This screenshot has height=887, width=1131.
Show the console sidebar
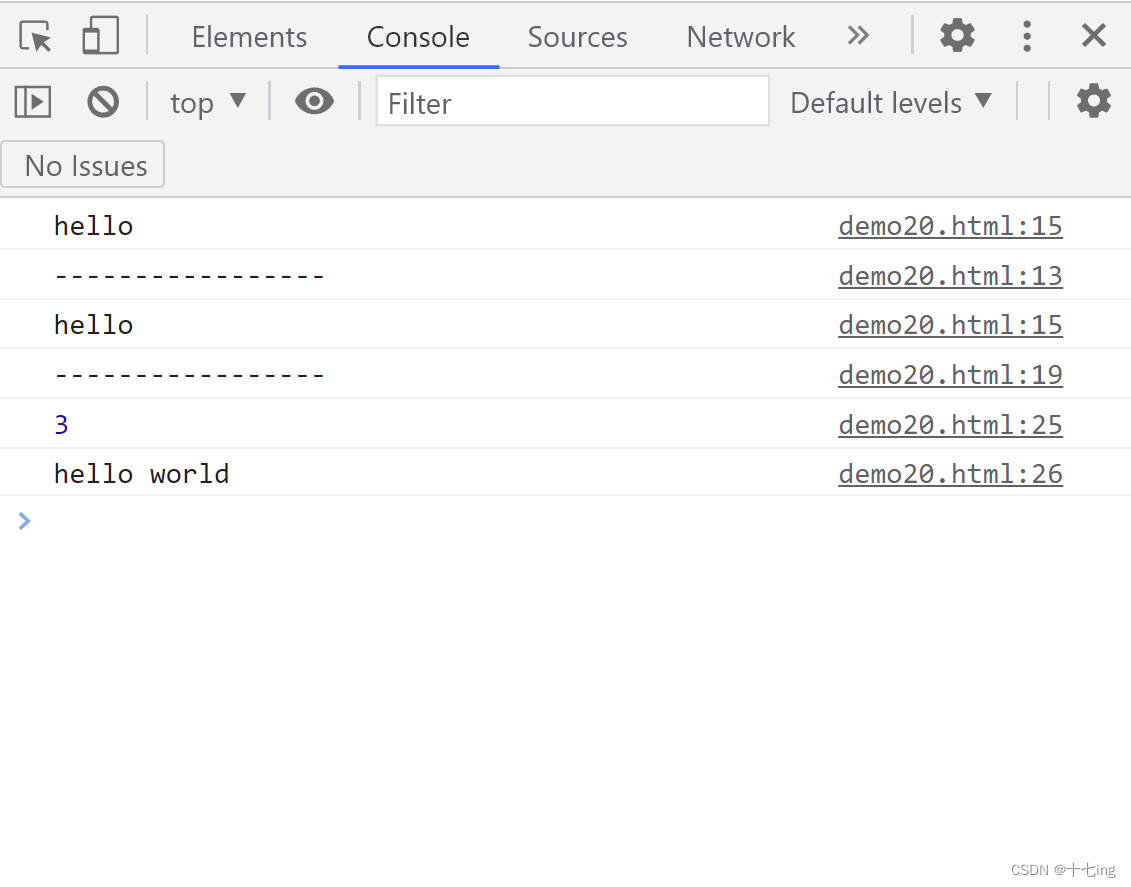[33, 102]
